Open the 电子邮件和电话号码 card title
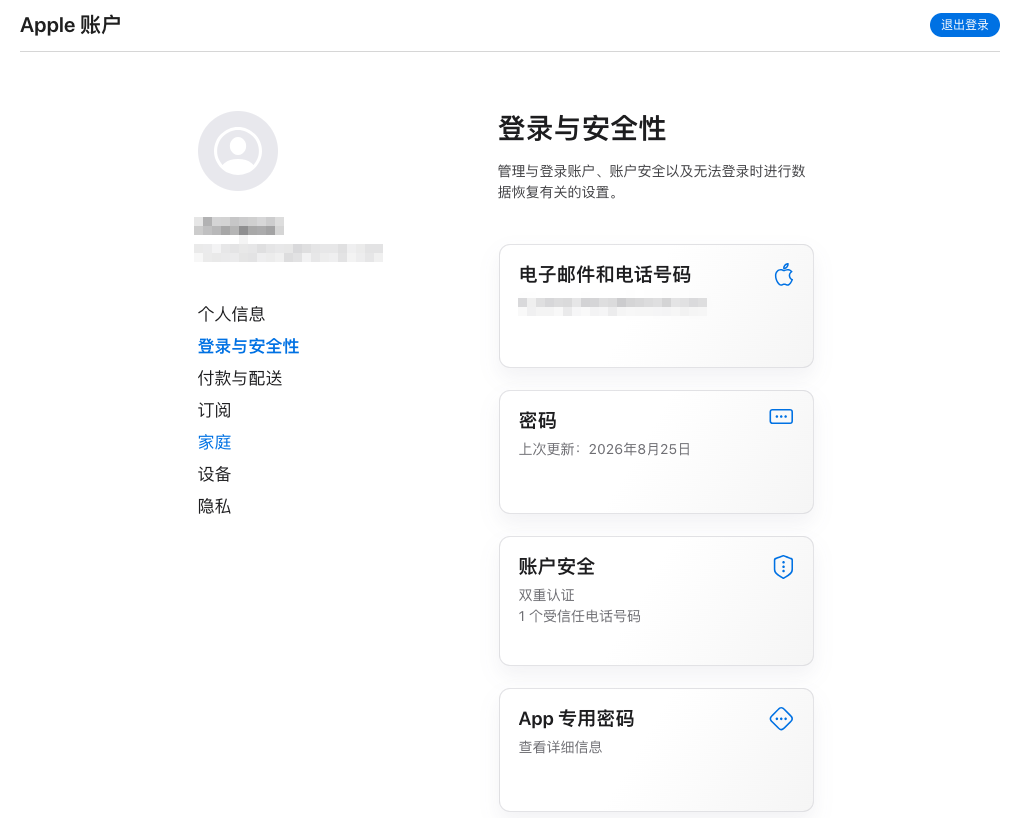Viewport: 1019px width, 818px height. point(604,274)
